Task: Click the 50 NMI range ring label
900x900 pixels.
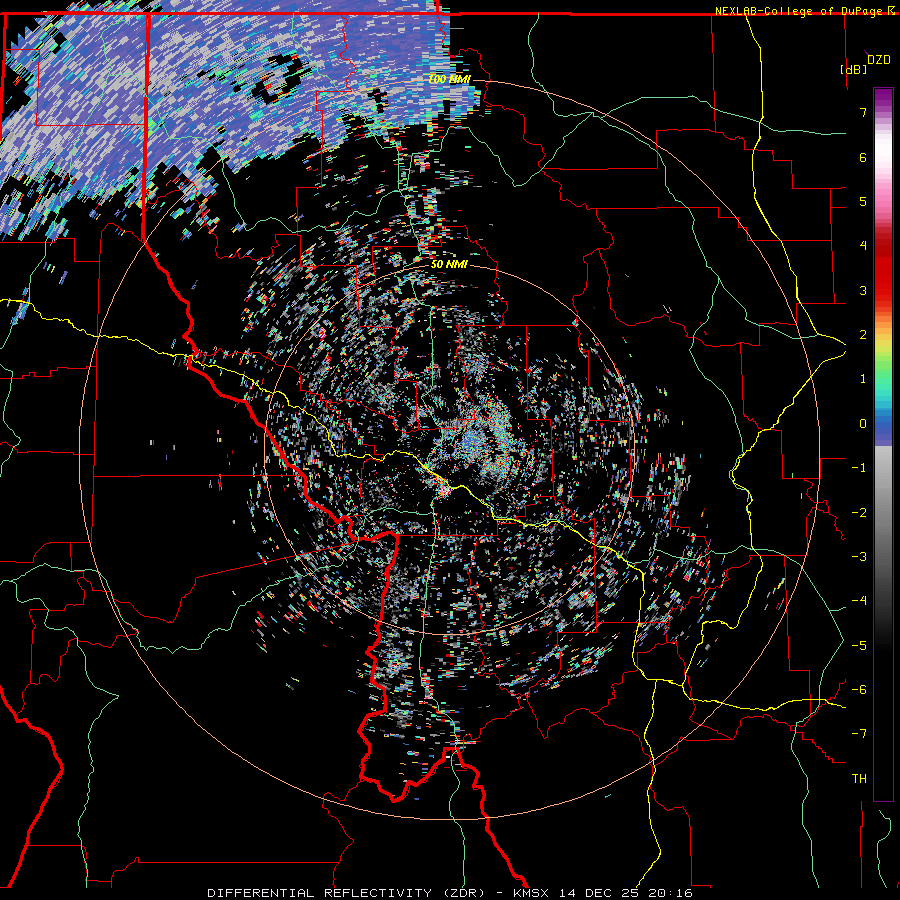Action: point(449,264)
